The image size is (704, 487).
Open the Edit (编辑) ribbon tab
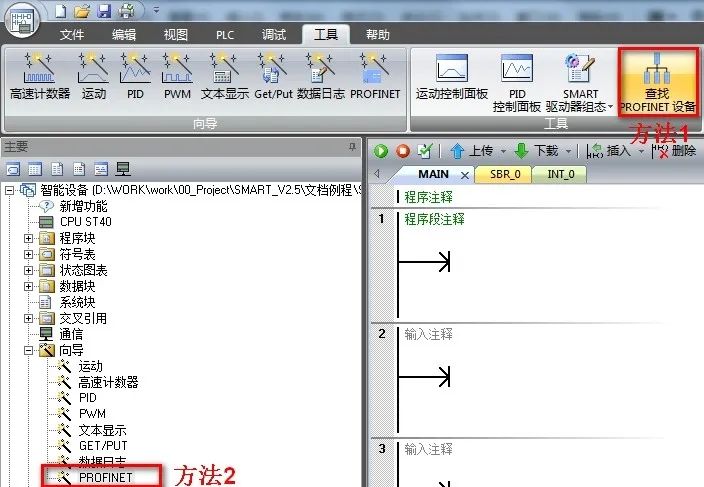pos(124,35)
